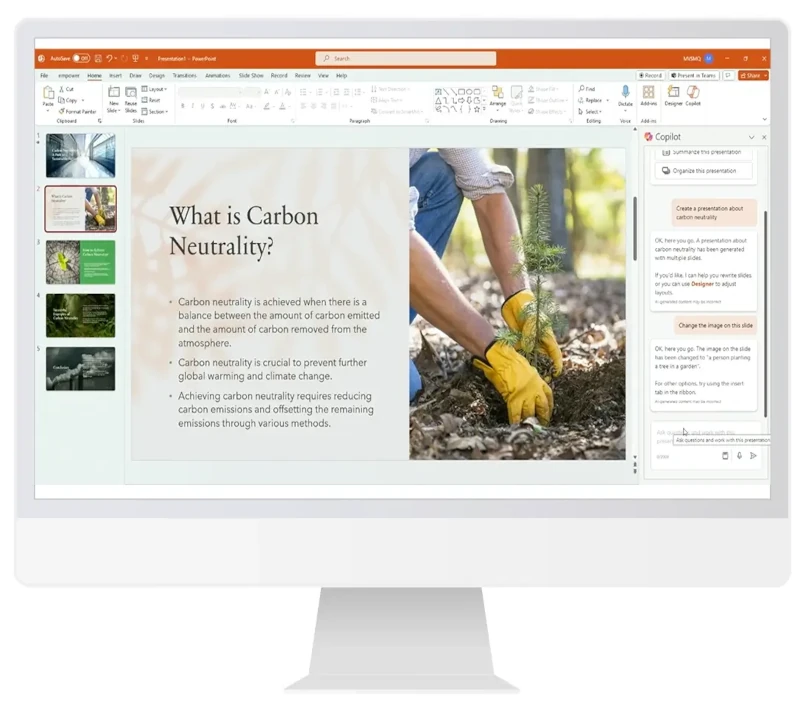
Task: Open the Add-ins icon
Action: pyautogui.click(x=649, y=93)
